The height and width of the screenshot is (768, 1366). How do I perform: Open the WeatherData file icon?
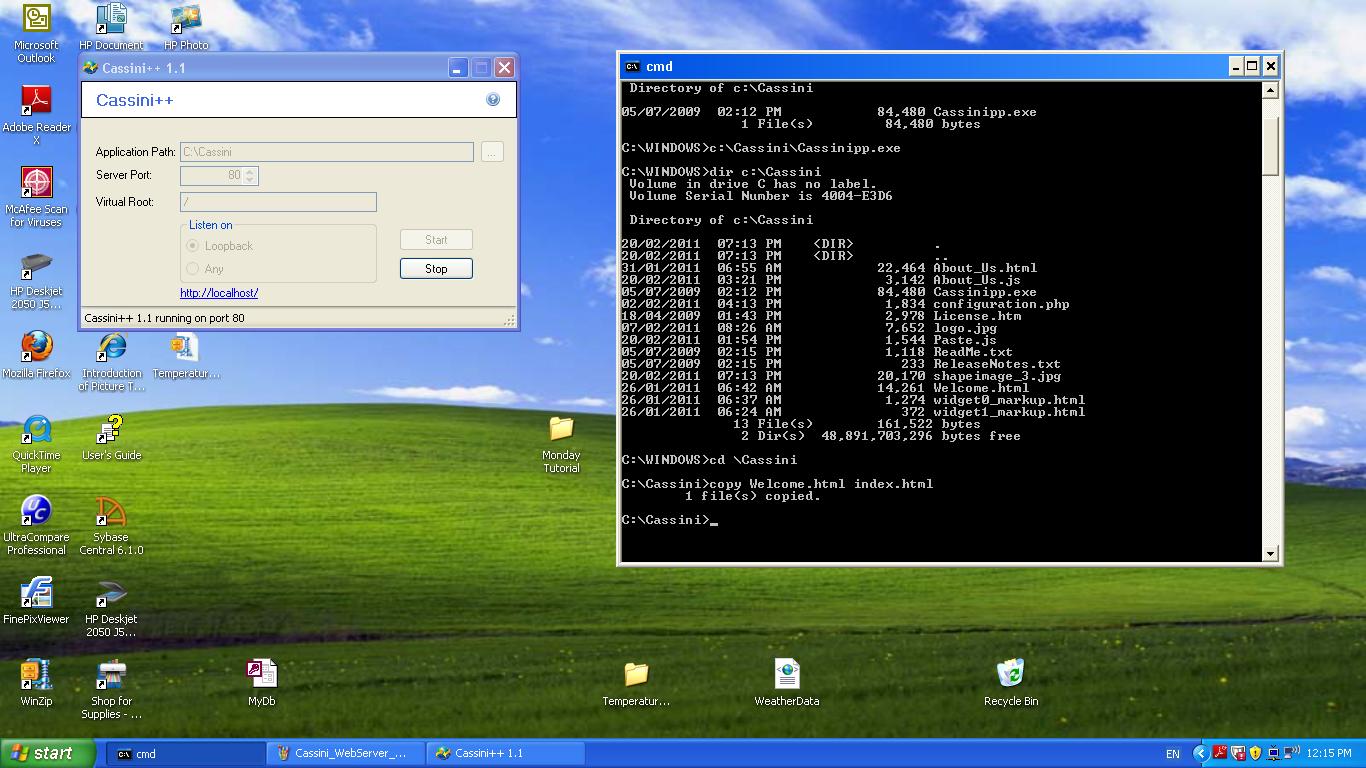pyautogui.click(x=786, y=674)
